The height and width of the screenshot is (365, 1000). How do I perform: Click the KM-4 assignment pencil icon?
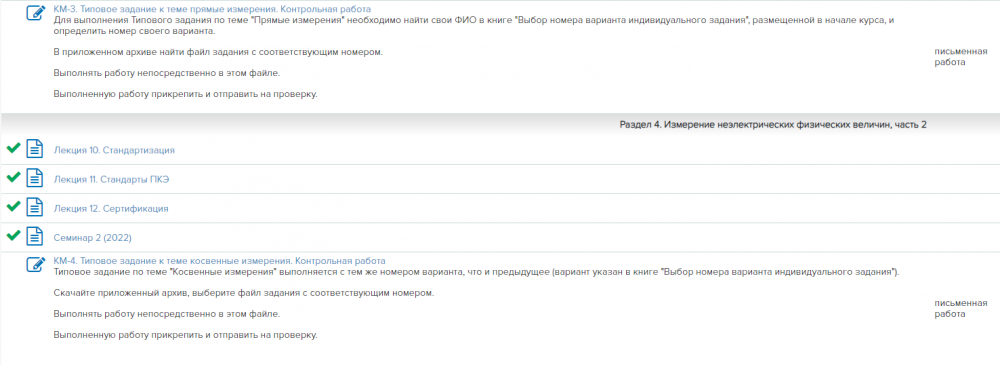point(36,264)
